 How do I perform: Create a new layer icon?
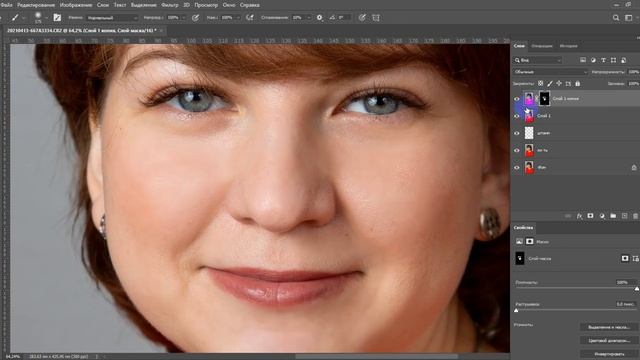pos(624,216)
